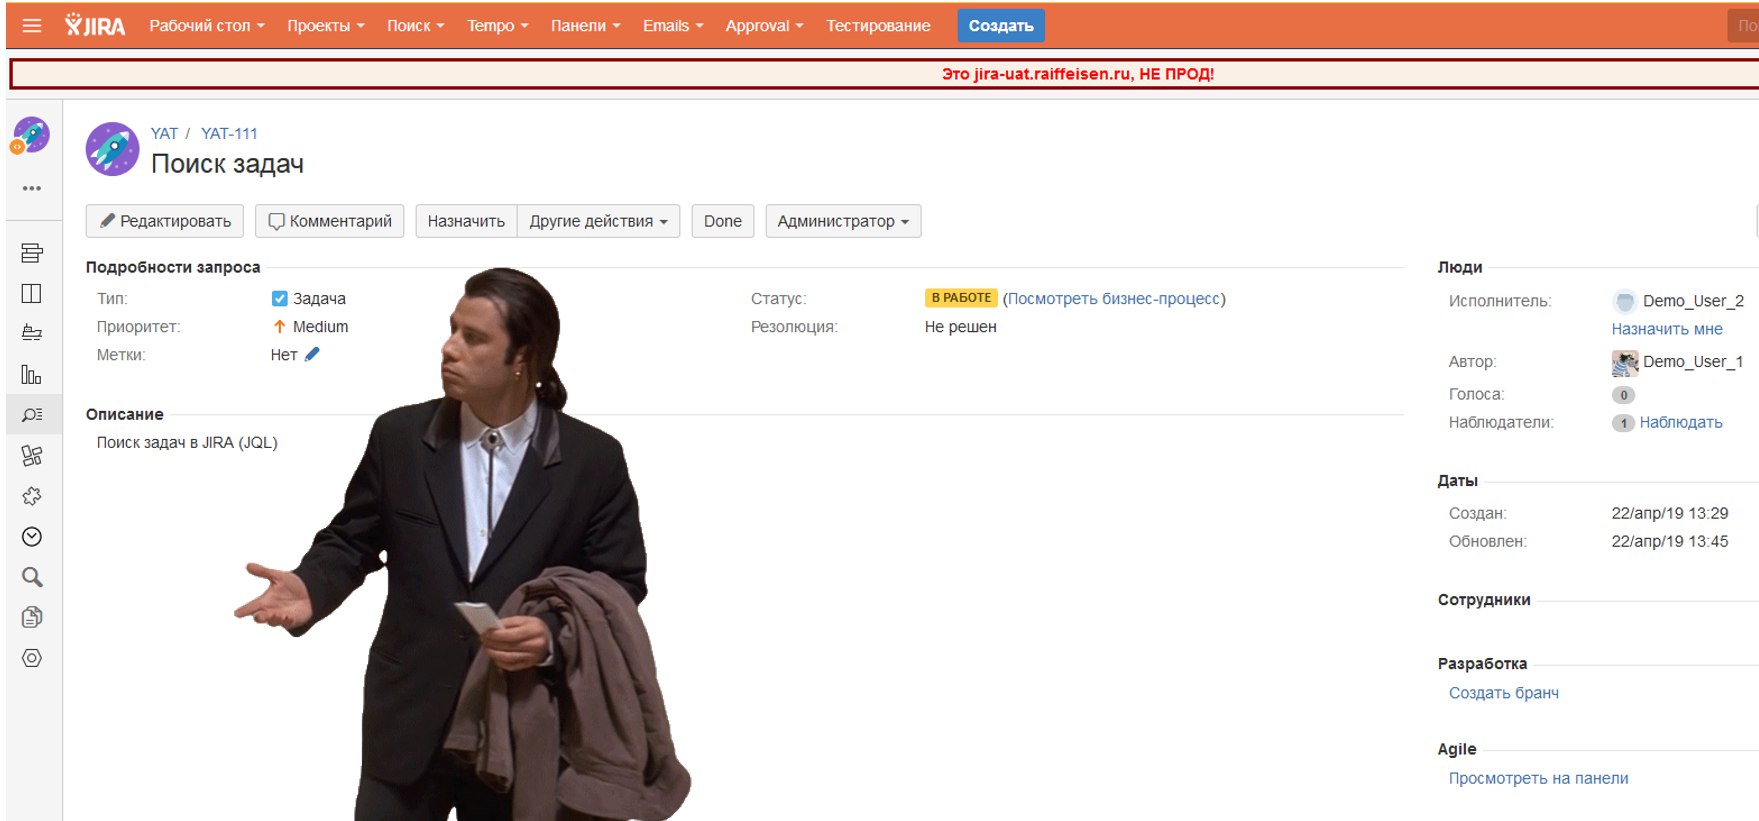Open the components icon in the sidebar
Image resolution: width=1759 pixels, height=821 pixels.
pos(32,456)
